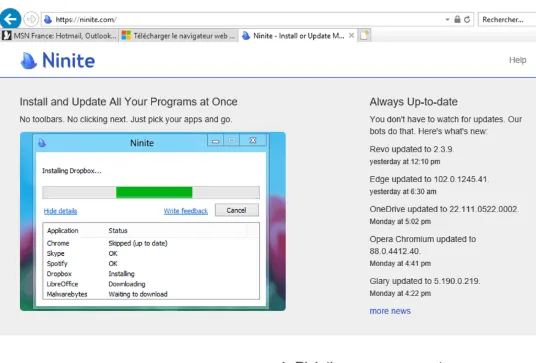Click the Ninite window title bar icon
Image resolution: width=536 pixels, height=363 pixels.
(42, 143)
